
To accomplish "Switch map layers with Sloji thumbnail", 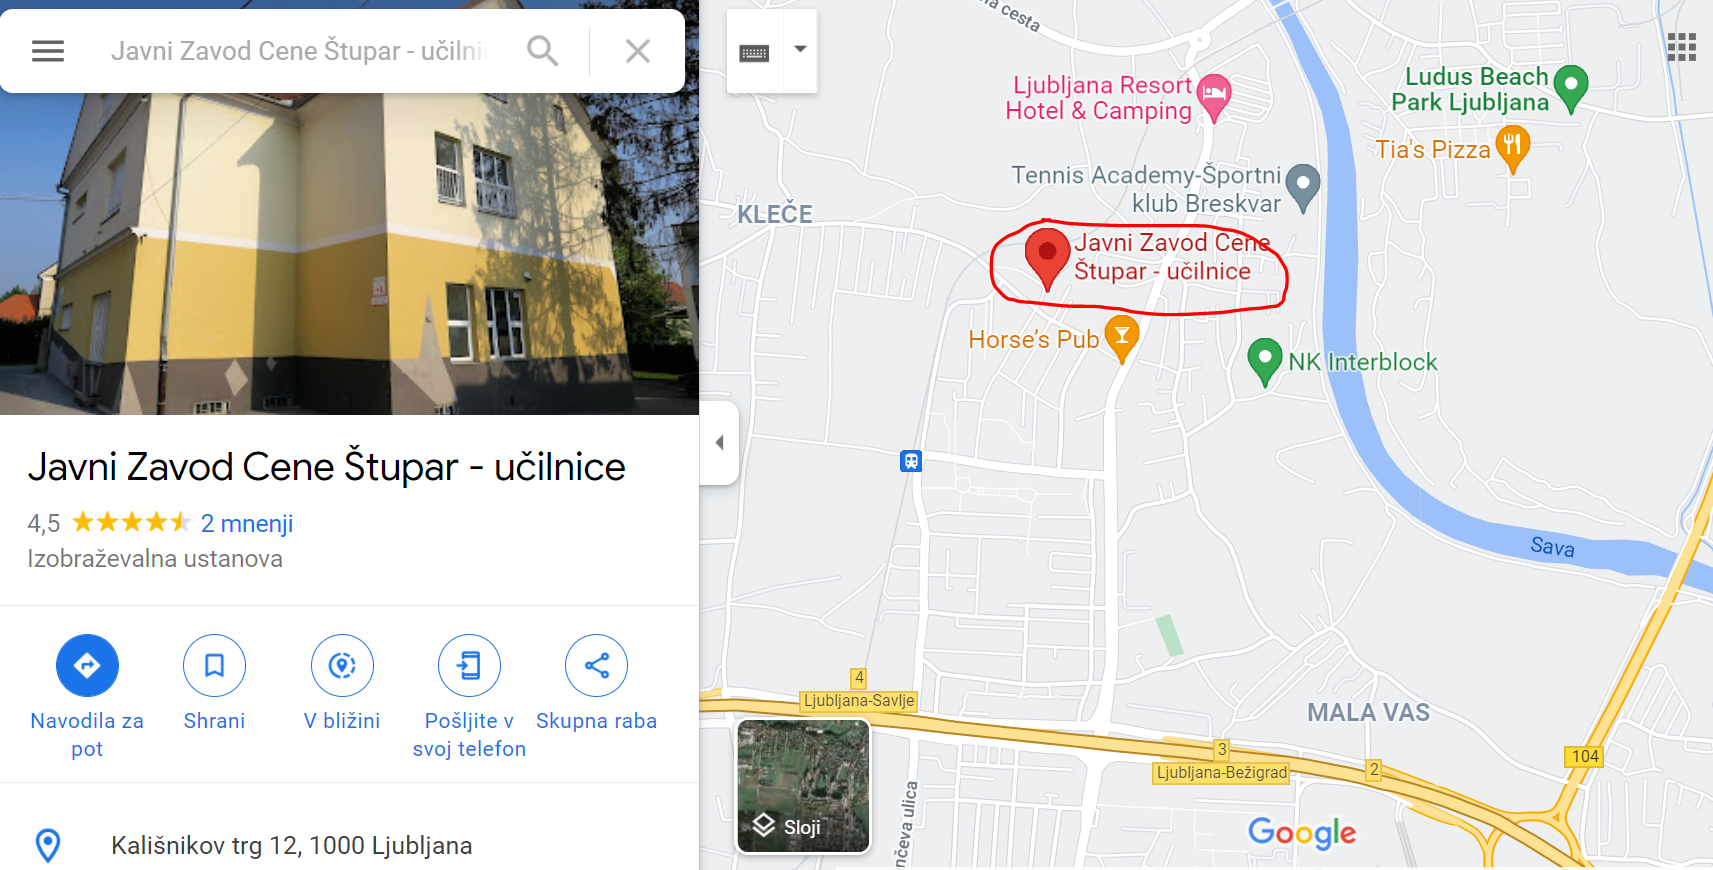I will pos(803,786).
